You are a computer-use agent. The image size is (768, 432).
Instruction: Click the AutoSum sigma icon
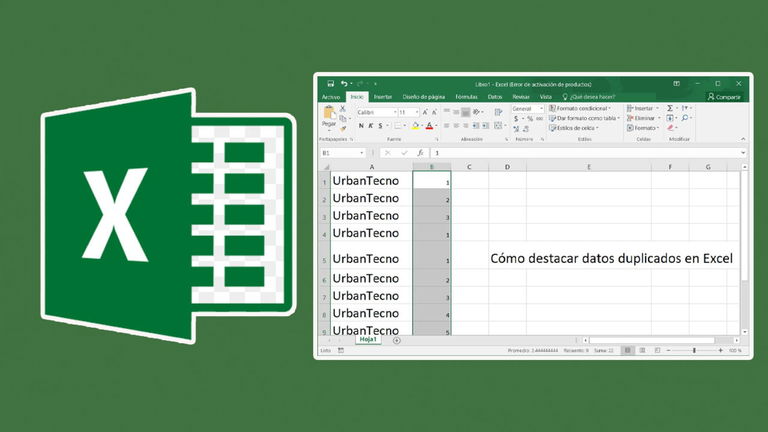point(670,108)
